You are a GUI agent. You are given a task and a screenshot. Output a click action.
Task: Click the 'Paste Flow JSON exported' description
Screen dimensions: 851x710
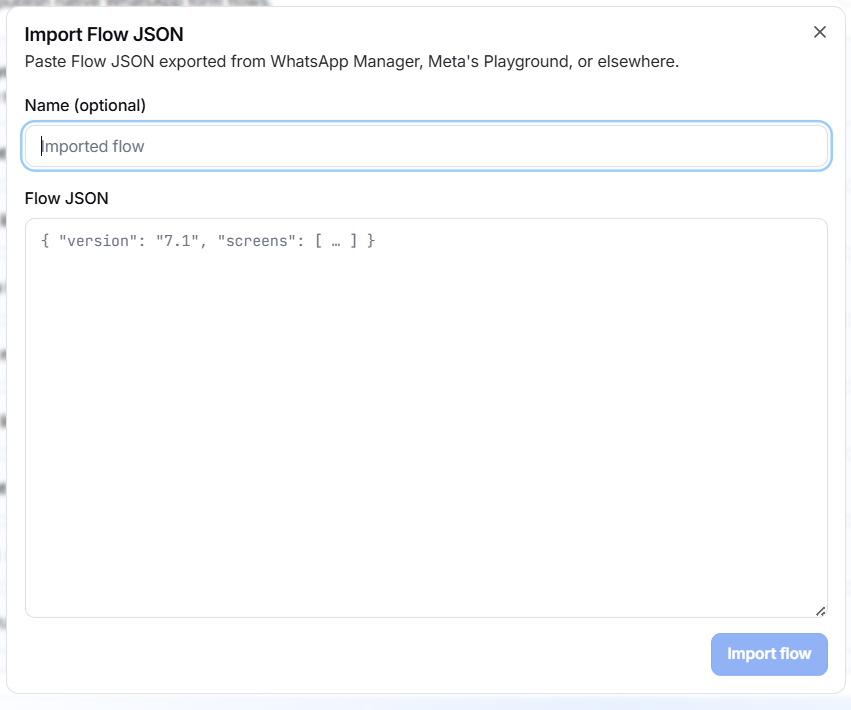click(x=352, y=61)
